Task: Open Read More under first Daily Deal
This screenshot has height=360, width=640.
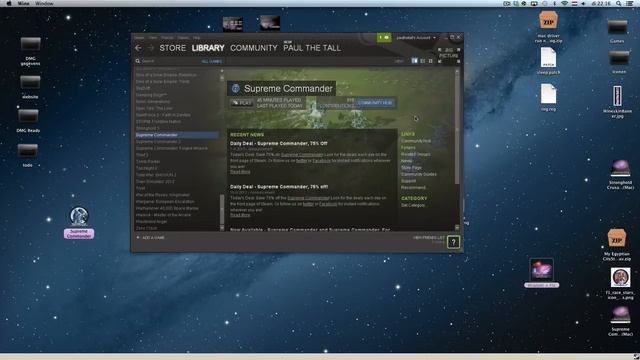Action: [240, 172]
